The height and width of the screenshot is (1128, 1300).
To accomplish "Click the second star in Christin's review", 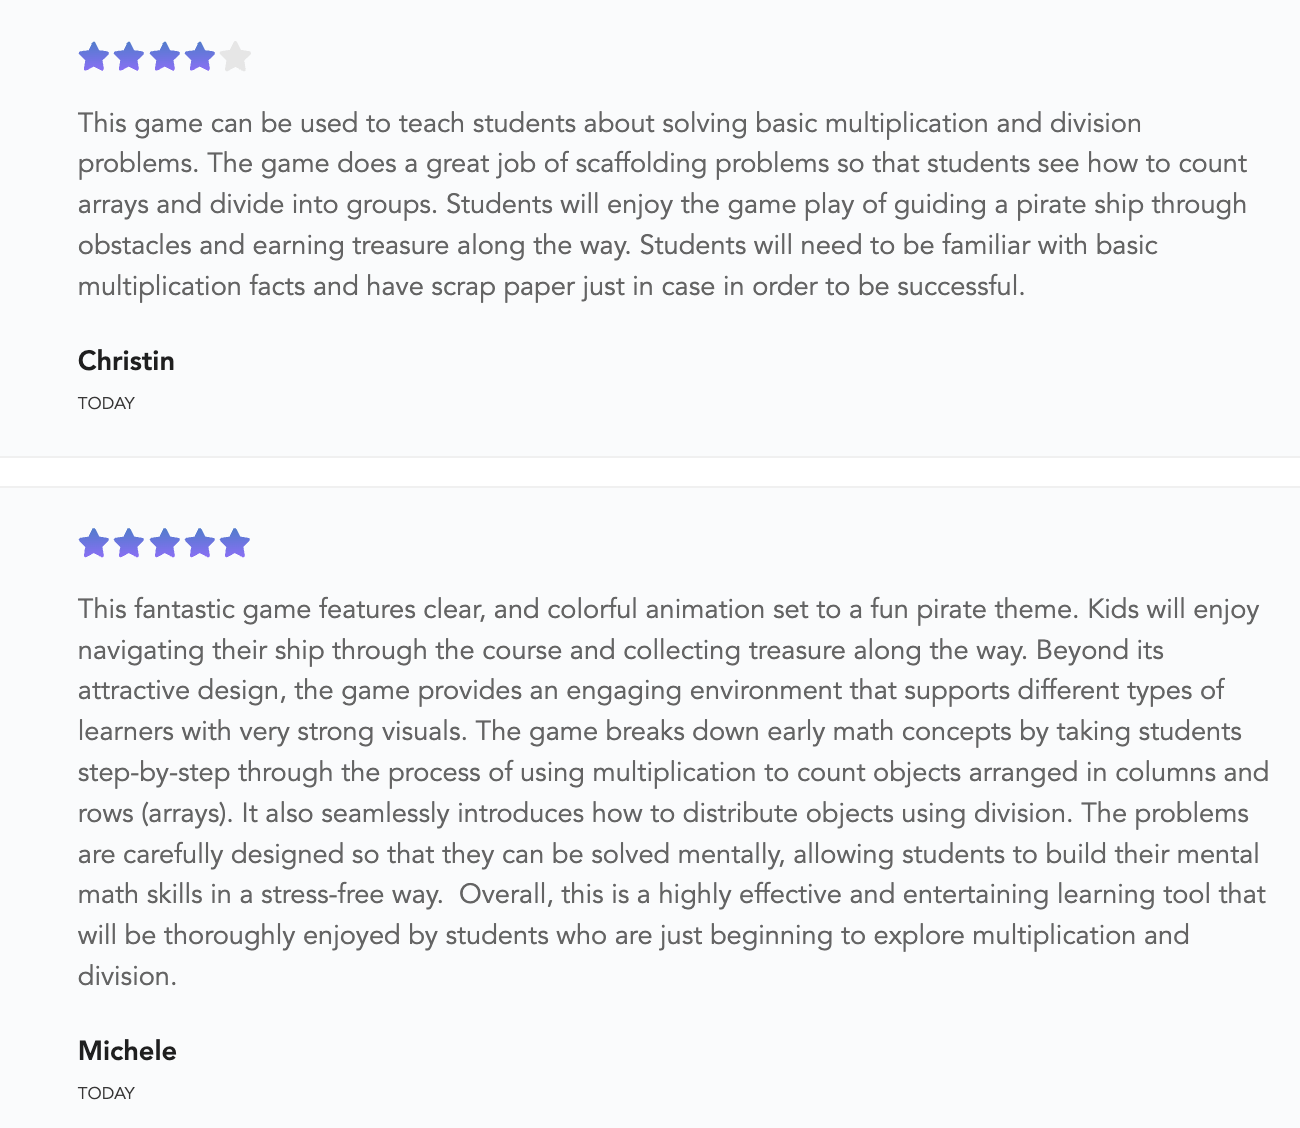I will coord(129,57).
